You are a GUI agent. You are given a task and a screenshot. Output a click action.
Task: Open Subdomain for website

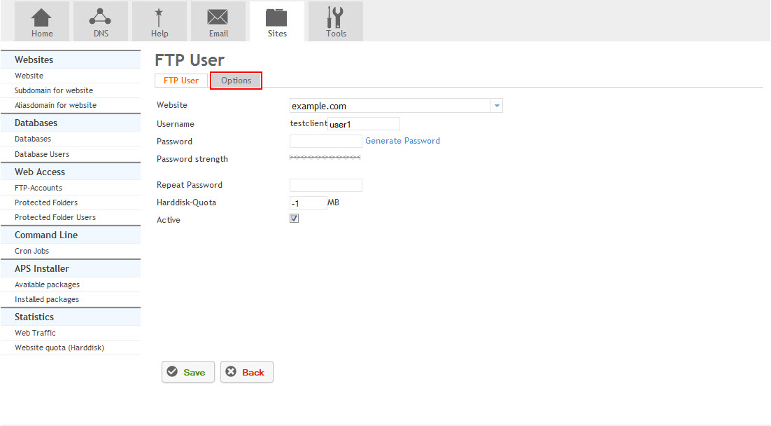[x=54, y=91]
